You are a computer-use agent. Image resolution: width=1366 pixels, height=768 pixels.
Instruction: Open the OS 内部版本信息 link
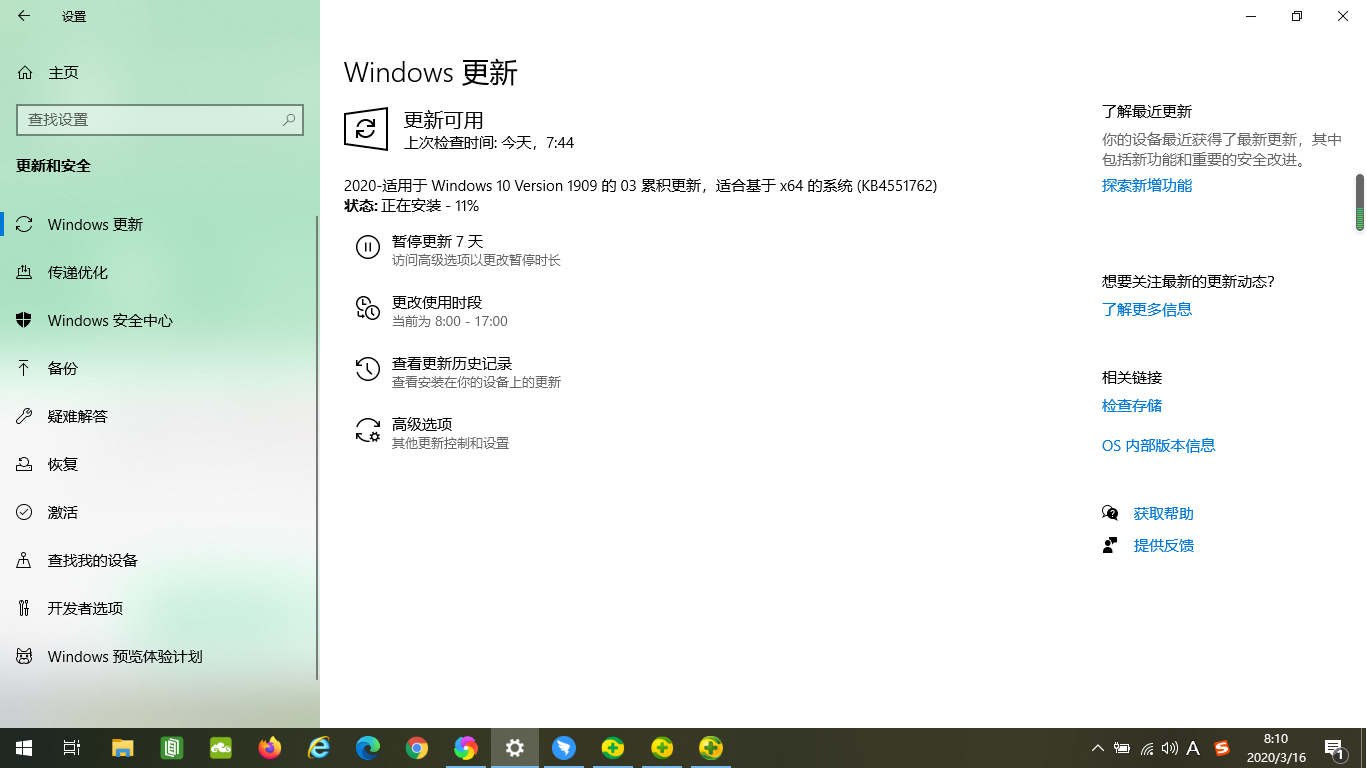pos(1158,446)
